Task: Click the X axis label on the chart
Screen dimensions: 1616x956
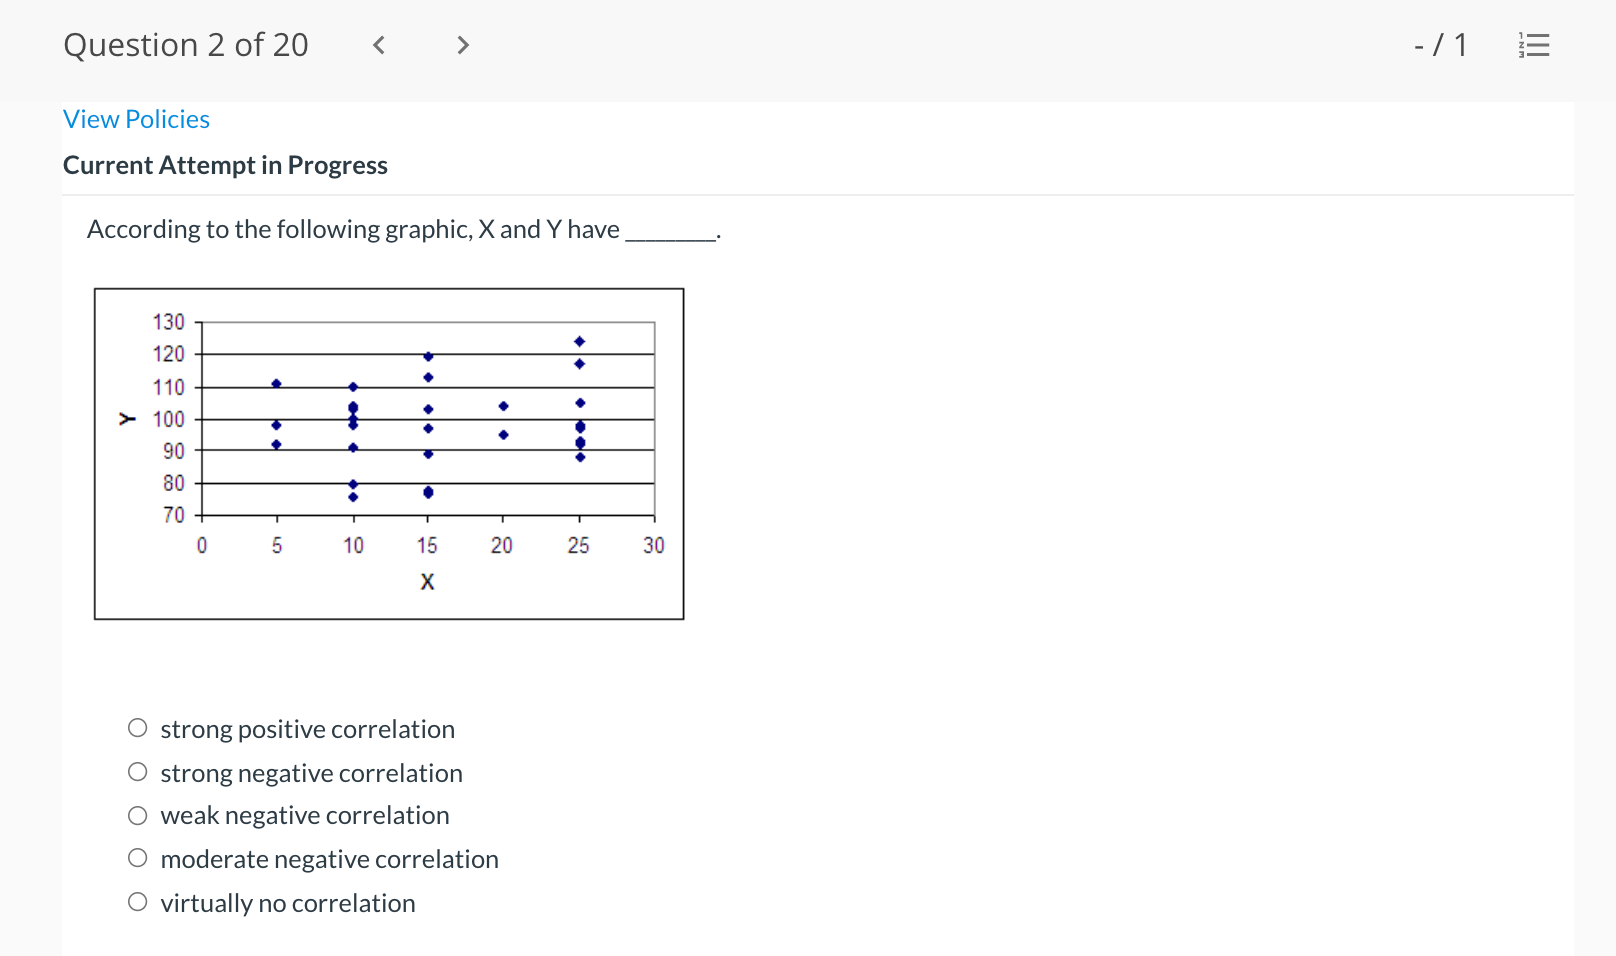Action: click(427, 581)
